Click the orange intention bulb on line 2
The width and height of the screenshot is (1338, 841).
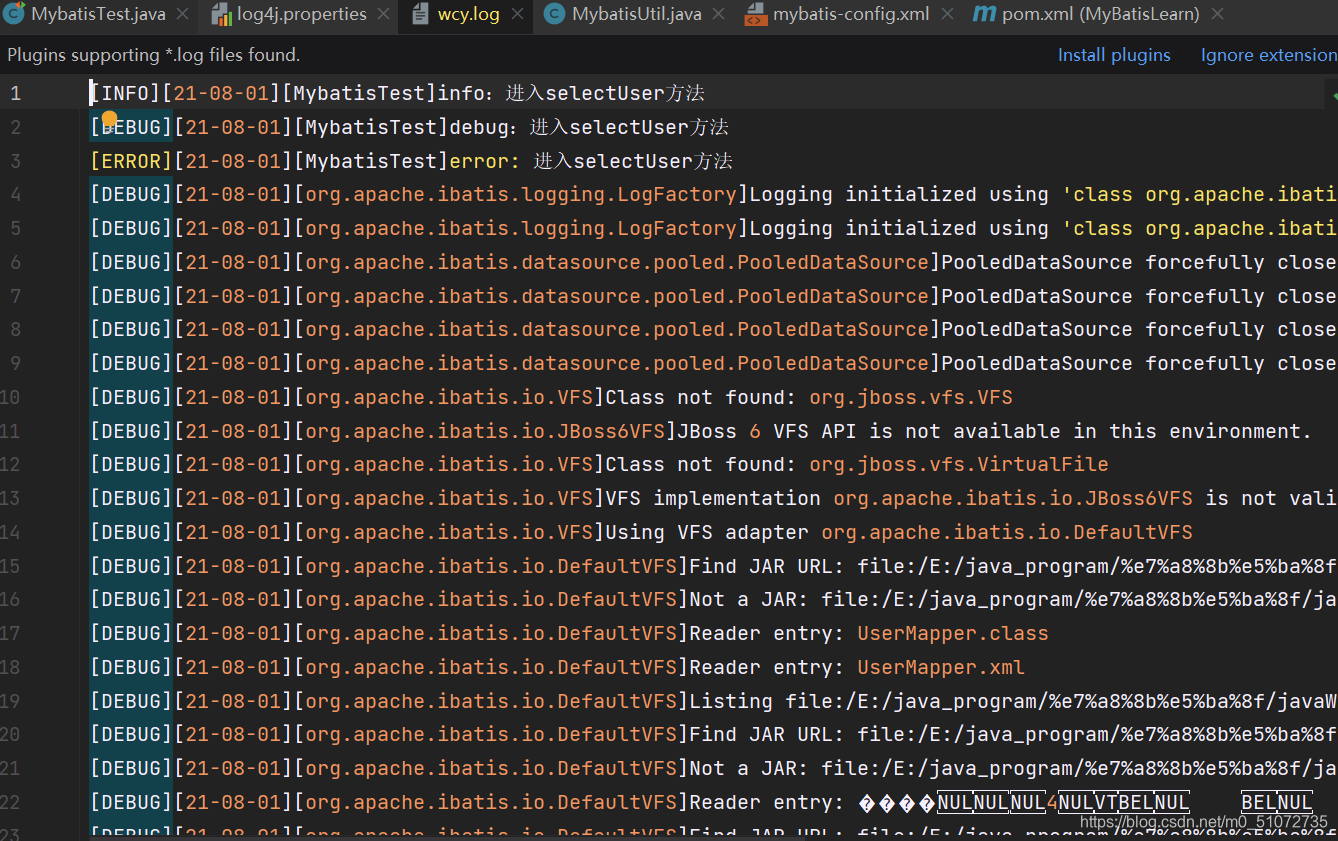(x=109, y=118)
